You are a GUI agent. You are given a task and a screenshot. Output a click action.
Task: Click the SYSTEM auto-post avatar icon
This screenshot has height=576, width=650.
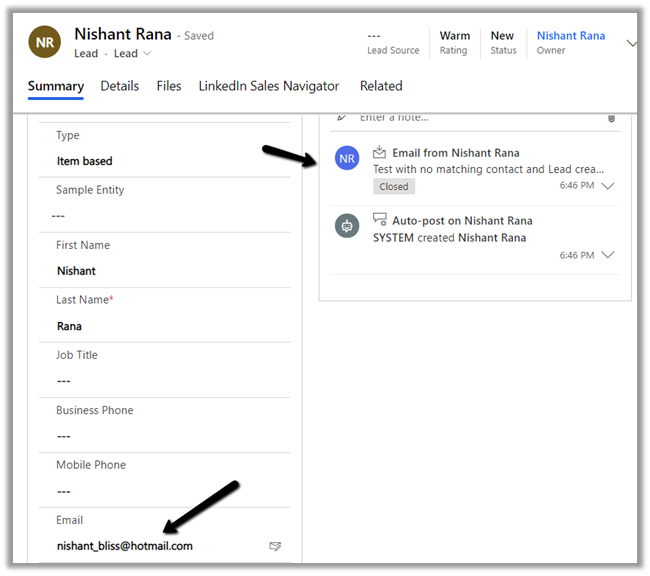[x=347, y=226]
